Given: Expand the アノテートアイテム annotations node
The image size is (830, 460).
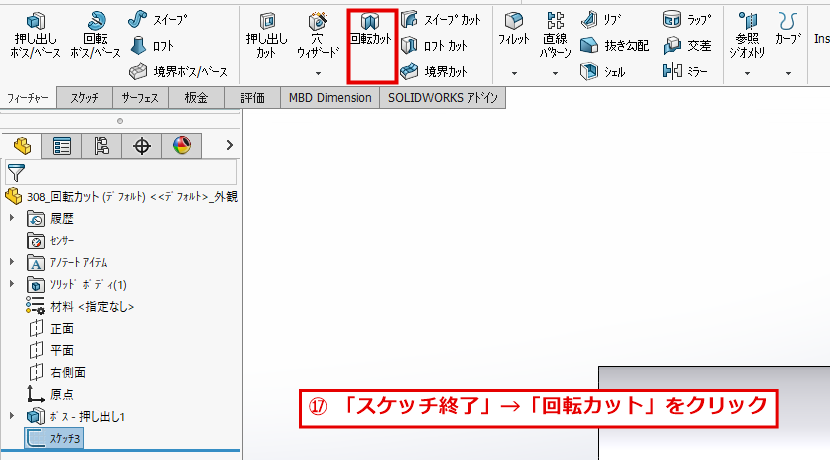Looking at the screenshot, I should [12, 261].
